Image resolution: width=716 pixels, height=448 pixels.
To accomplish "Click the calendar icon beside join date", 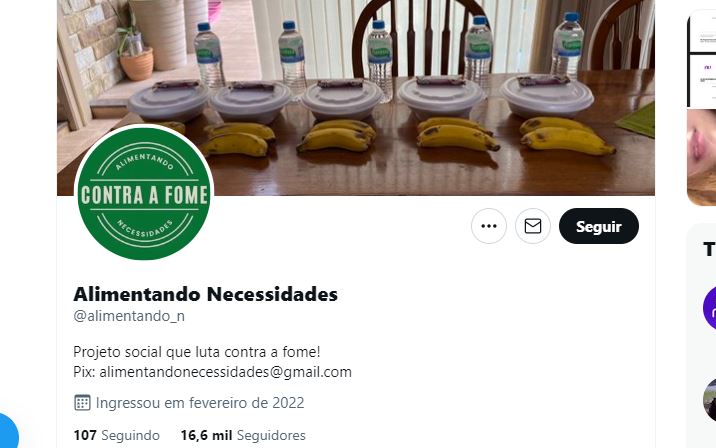I will (82, 403).
